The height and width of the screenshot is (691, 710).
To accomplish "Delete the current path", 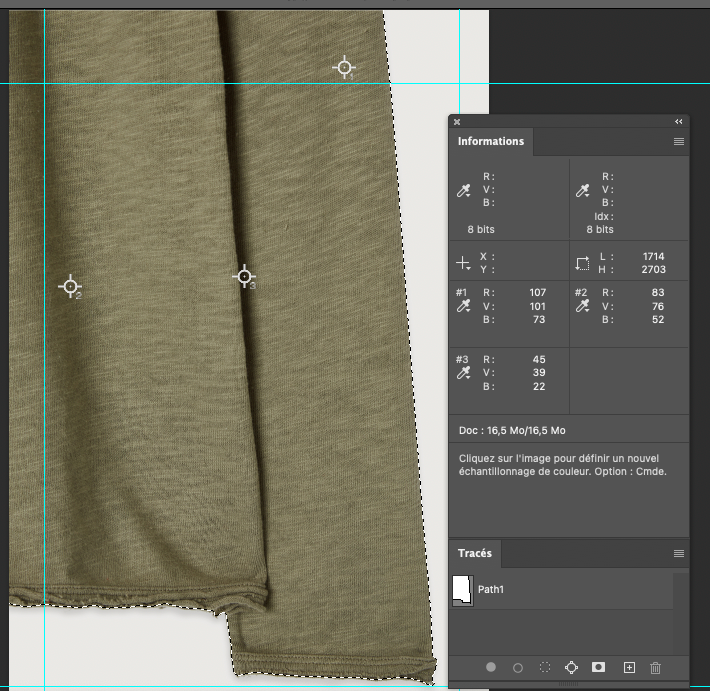I will [655, 667].
